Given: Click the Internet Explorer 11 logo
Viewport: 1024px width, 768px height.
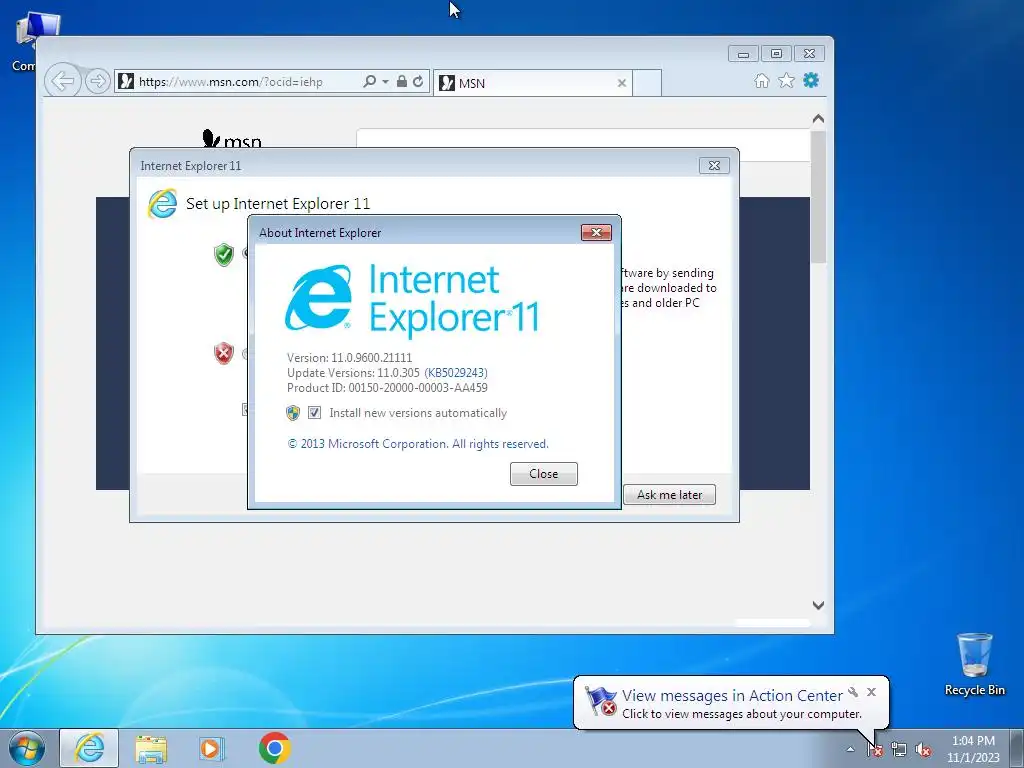Looking at the screenshot, I should 411,299.
